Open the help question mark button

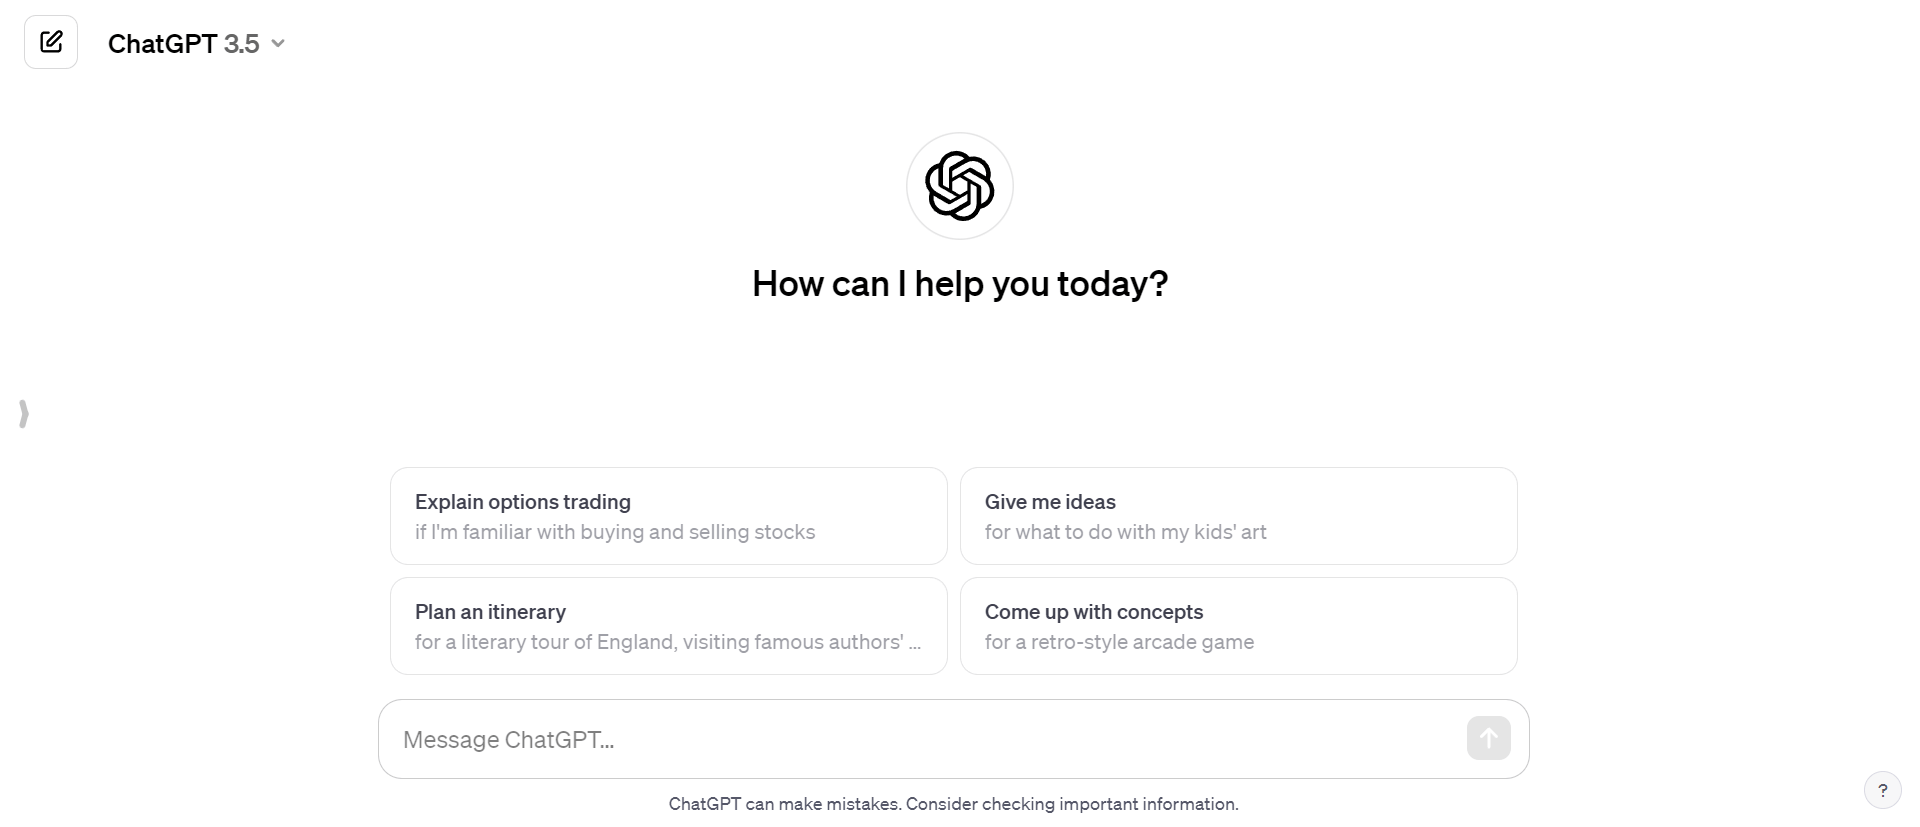pos(1882,790)
